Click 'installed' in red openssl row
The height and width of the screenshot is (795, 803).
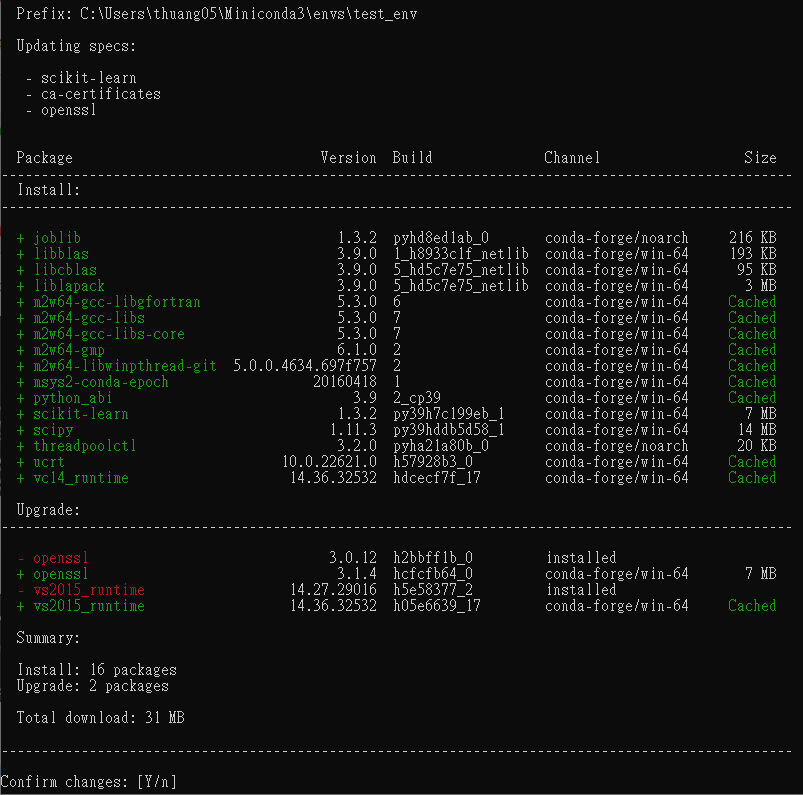coord(581,558)
